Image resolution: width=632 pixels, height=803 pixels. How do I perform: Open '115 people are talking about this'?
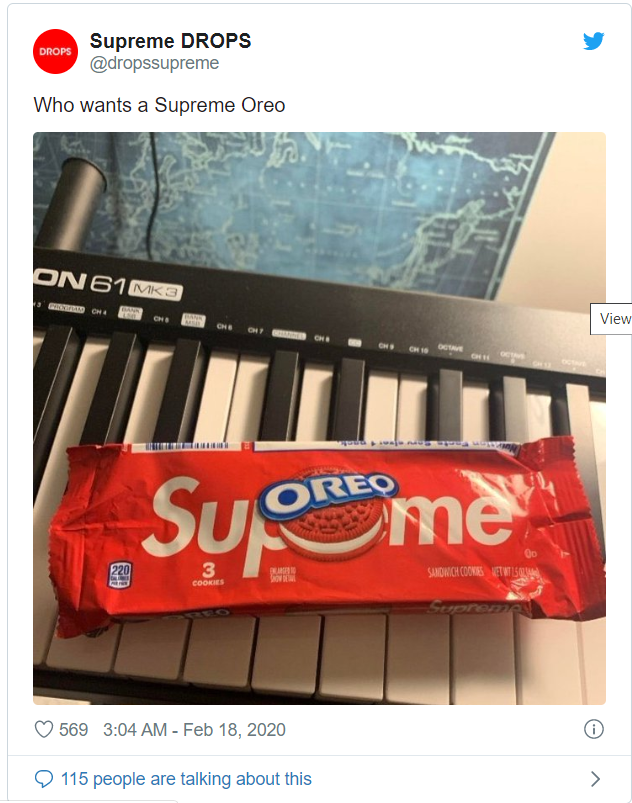tap(186, 779)
